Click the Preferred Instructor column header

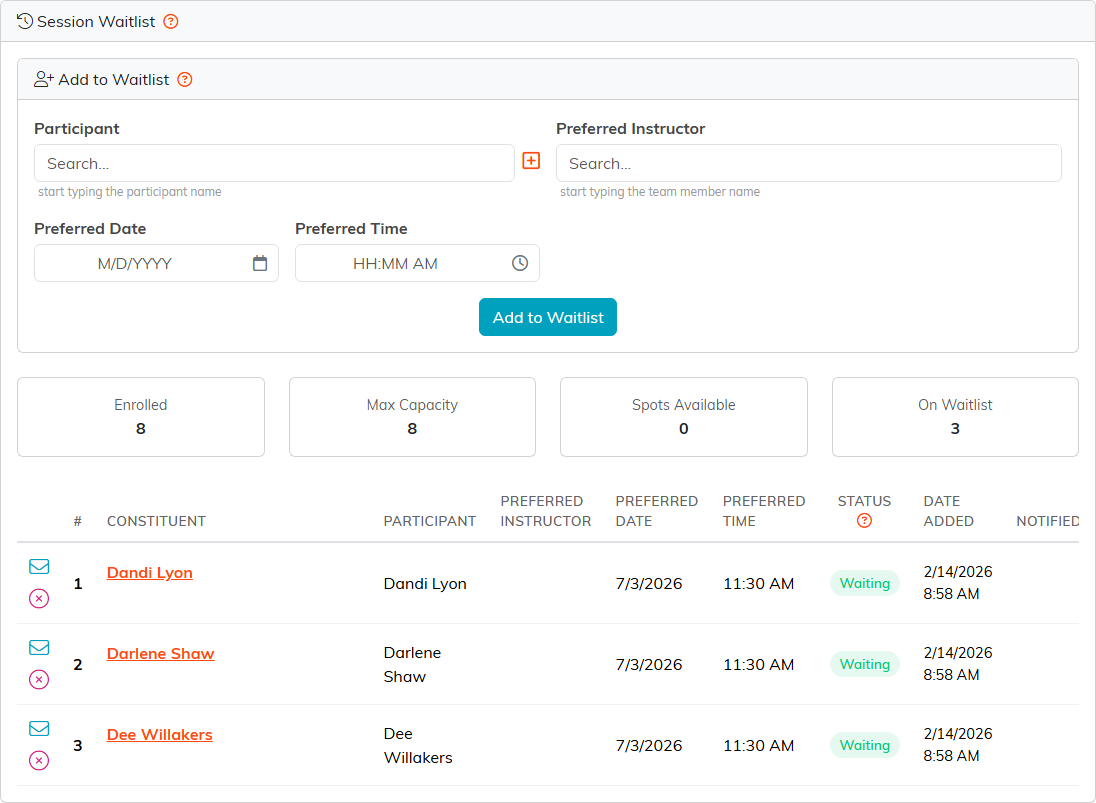(546, 512)
